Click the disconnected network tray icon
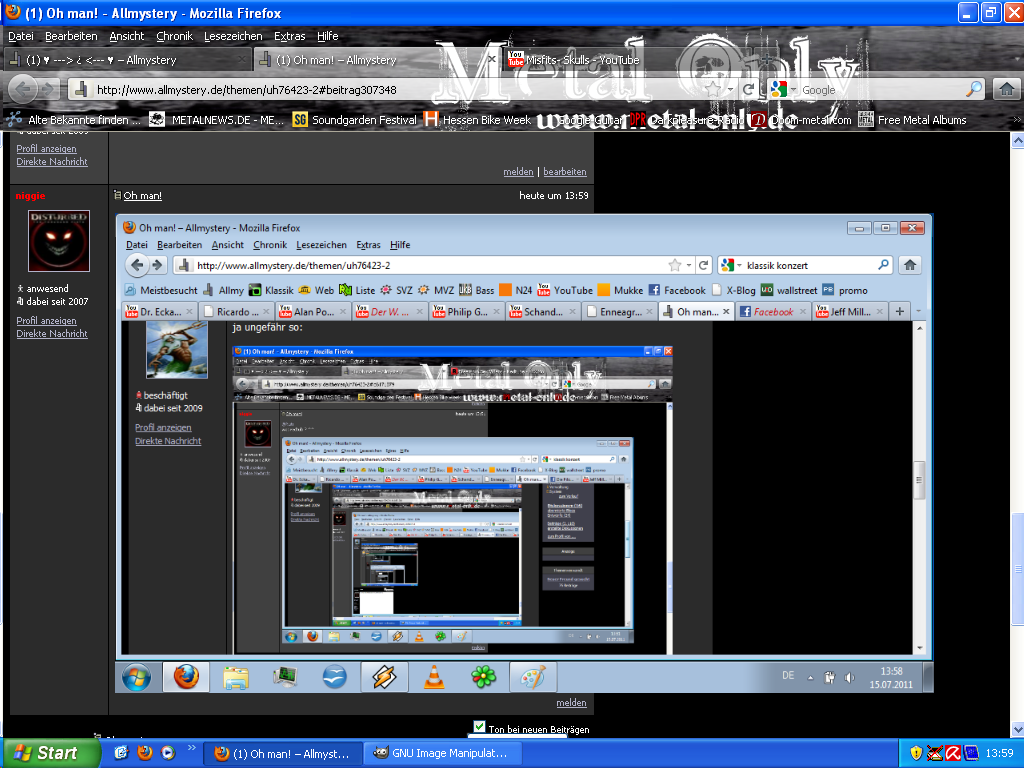Viewport: 1024px width, 768px height. 935,753
